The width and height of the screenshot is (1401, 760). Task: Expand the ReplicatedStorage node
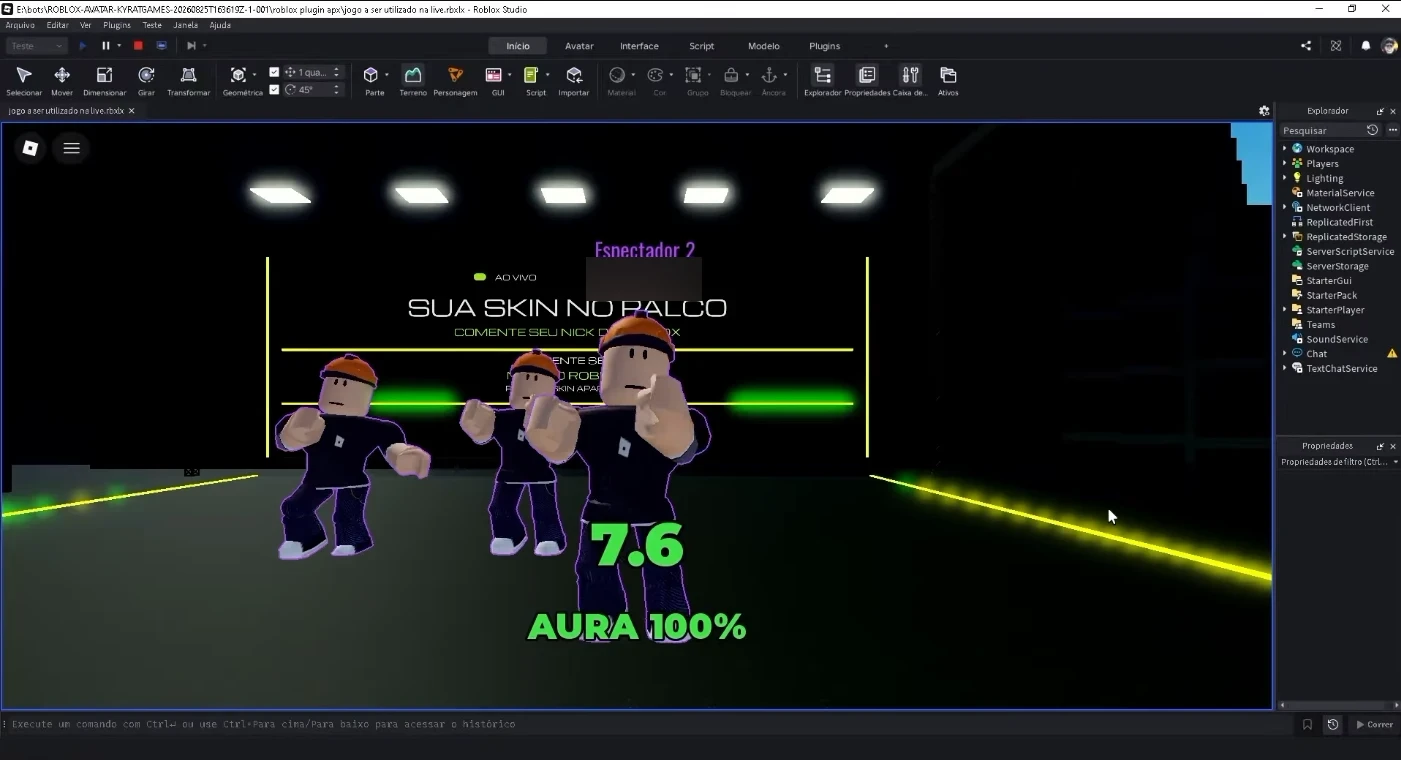pos(1285,237)
